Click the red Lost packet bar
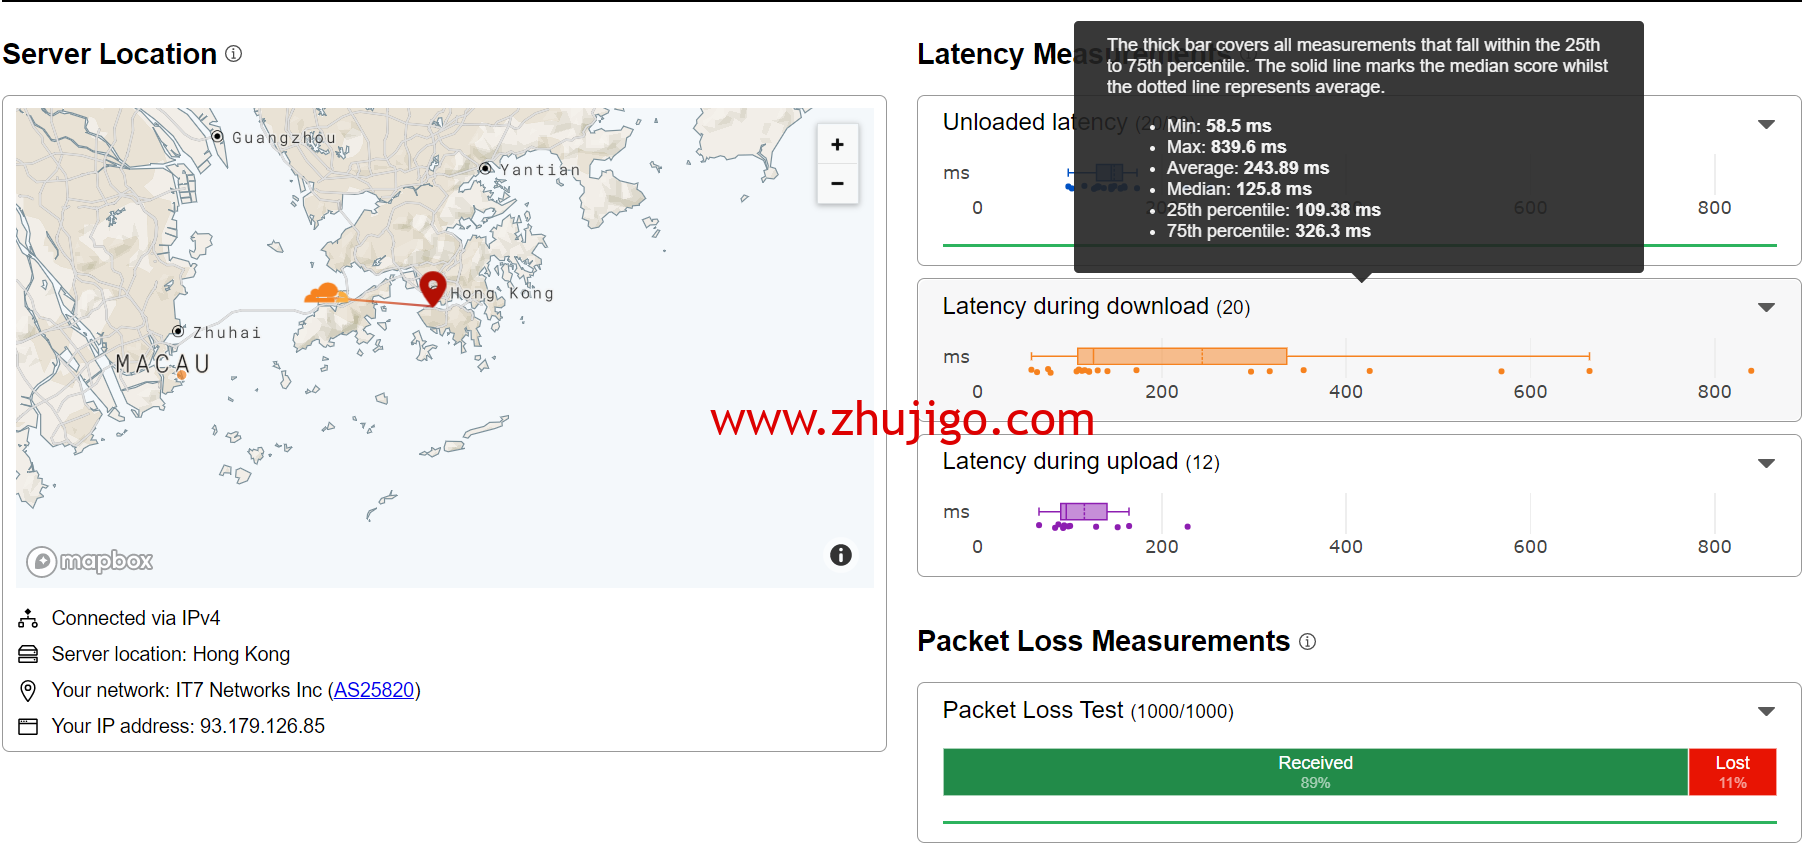The image size is (1804, 845). point(1732,772)
